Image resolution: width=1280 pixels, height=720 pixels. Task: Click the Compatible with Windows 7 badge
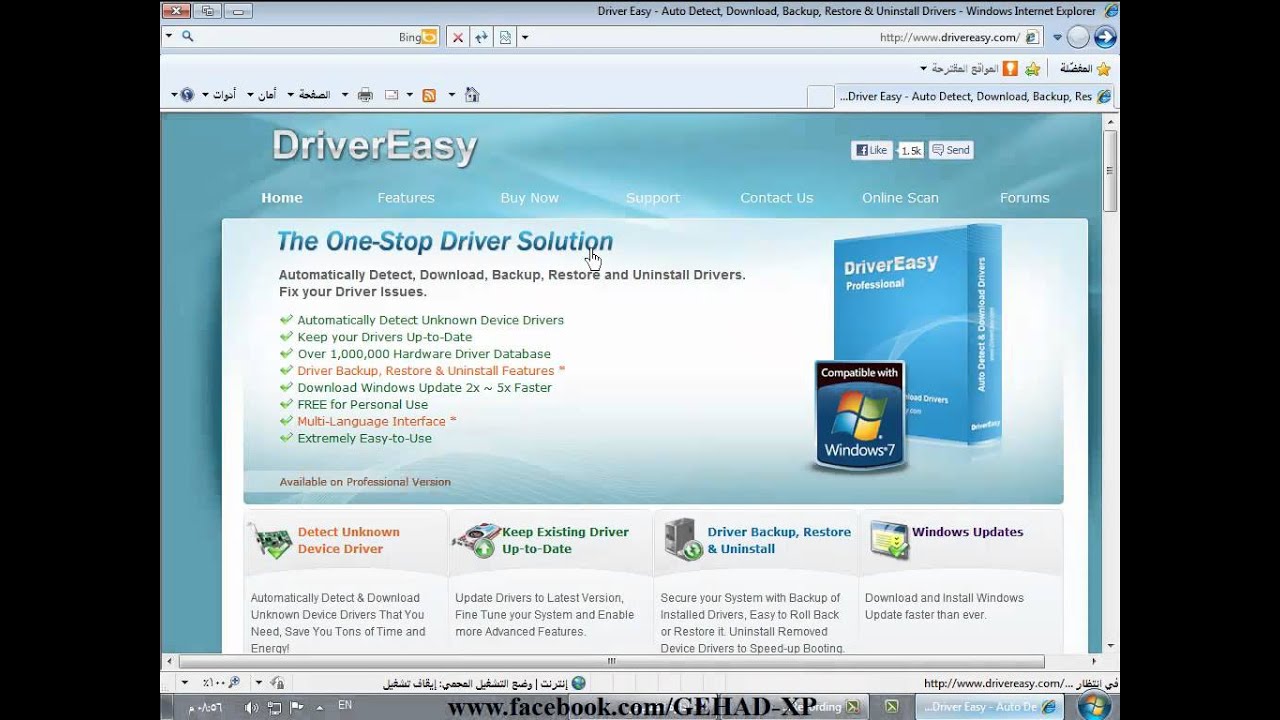coord(860,416)
